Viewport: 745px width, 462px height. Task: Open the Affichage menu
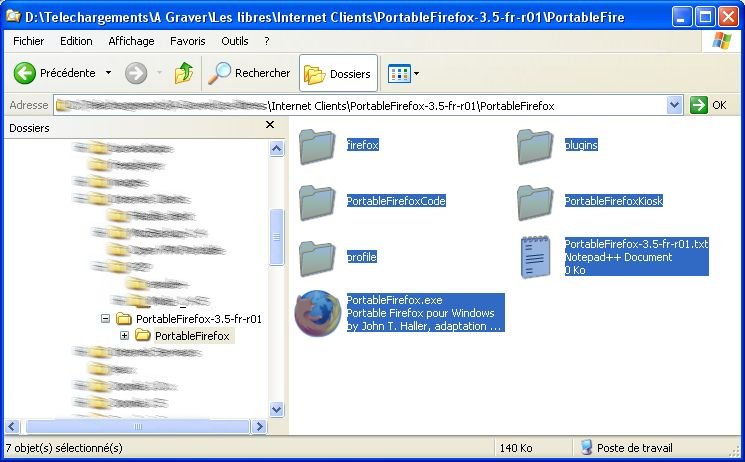131,41
